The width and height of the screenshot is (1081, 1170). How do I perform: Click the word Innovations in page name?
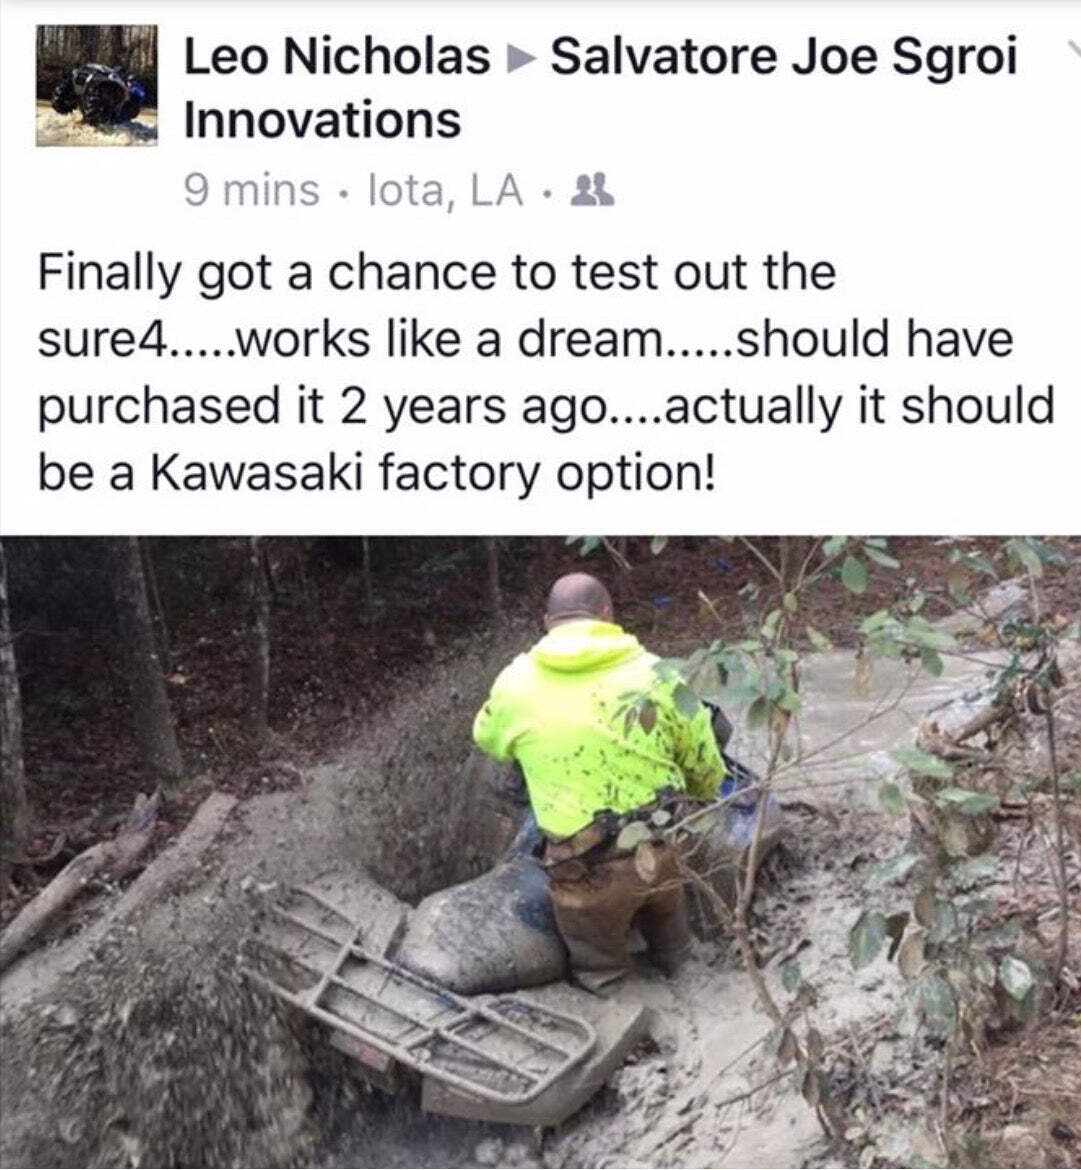point(322,120)
